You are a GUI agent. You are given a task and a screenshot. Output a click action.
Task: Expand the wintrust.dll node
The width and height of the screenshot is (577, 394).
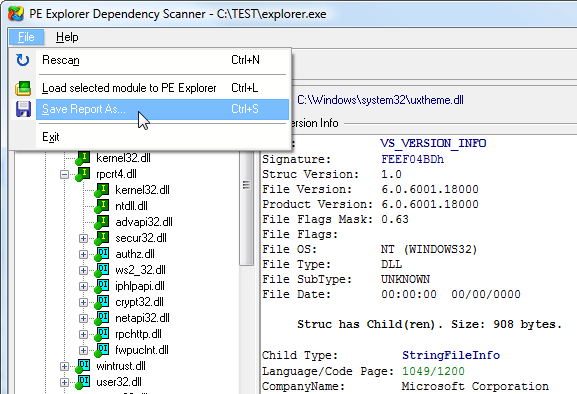point(64,366)
